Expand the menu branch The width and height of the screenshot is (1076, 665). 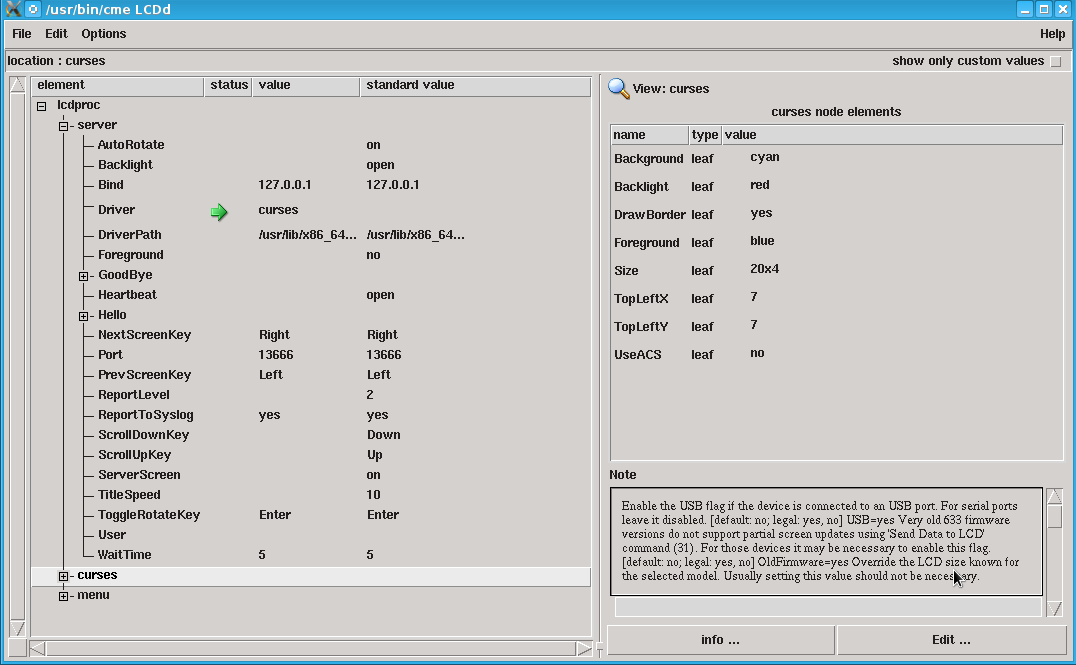click(x=64, y=595)
